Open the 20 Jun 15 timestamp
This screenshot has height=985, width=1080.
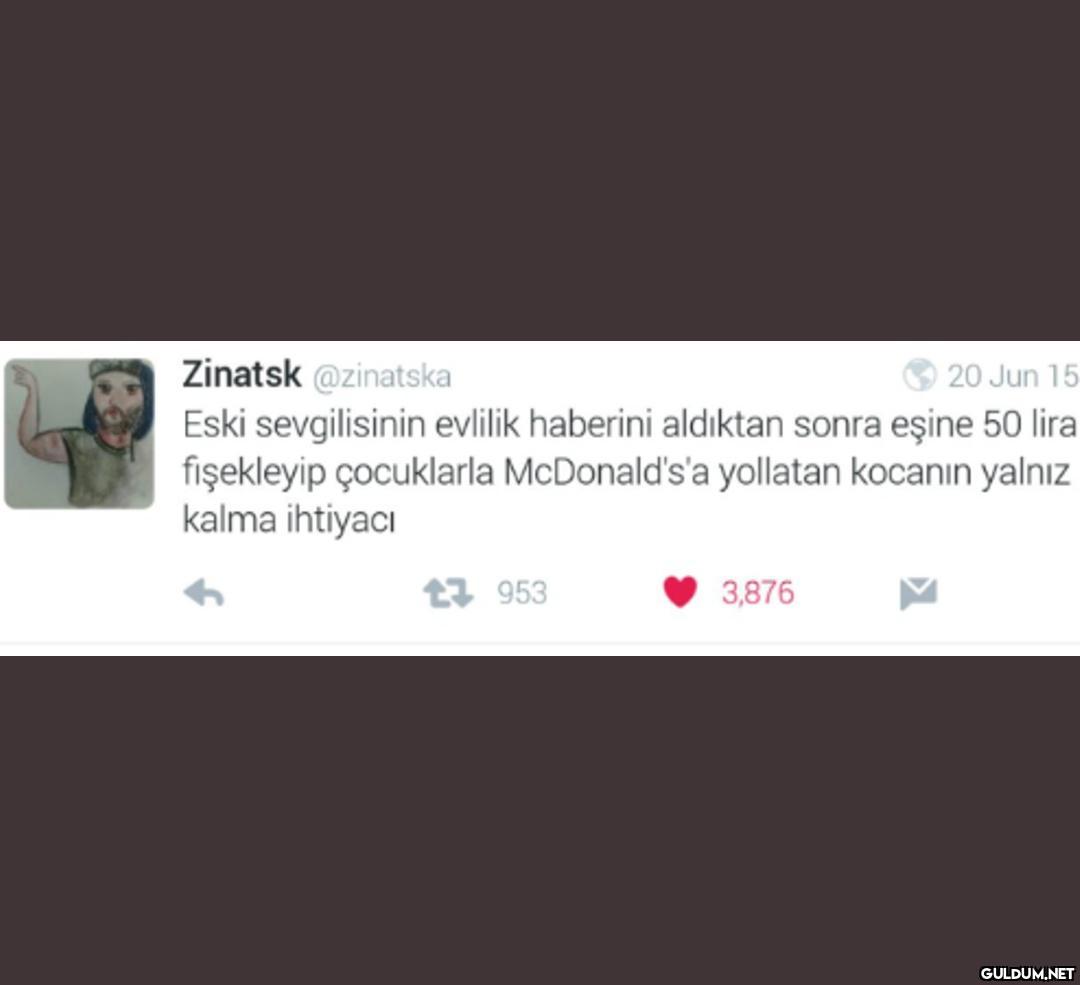(x=1013, y=376)
